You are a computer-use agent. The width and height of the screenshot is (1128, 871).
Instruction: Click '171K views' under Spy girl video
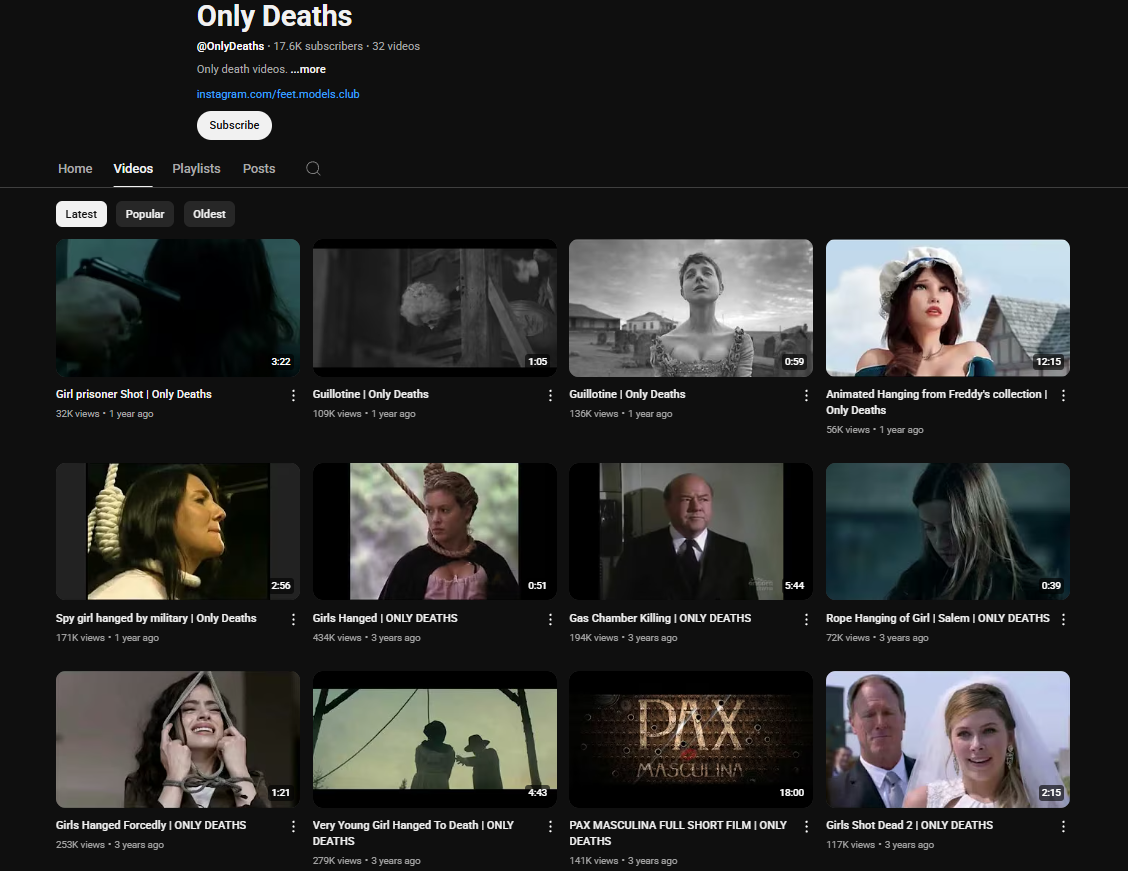pos(80,637)
